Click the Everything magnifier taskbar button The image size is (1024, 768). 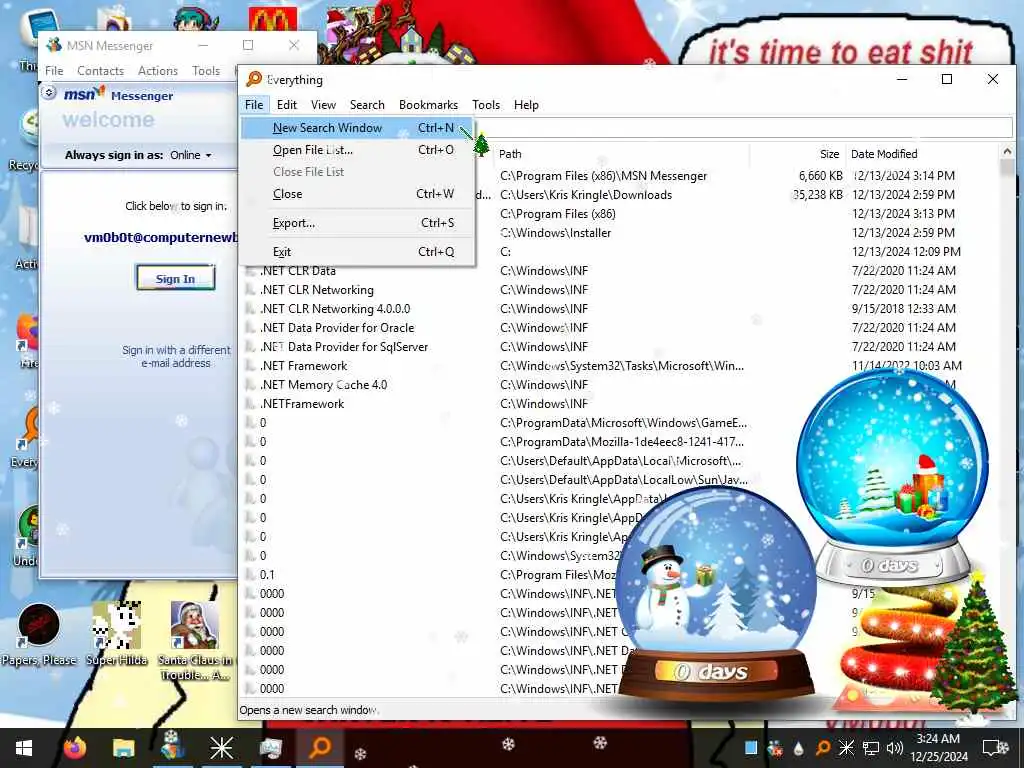[x=320, y=748]
